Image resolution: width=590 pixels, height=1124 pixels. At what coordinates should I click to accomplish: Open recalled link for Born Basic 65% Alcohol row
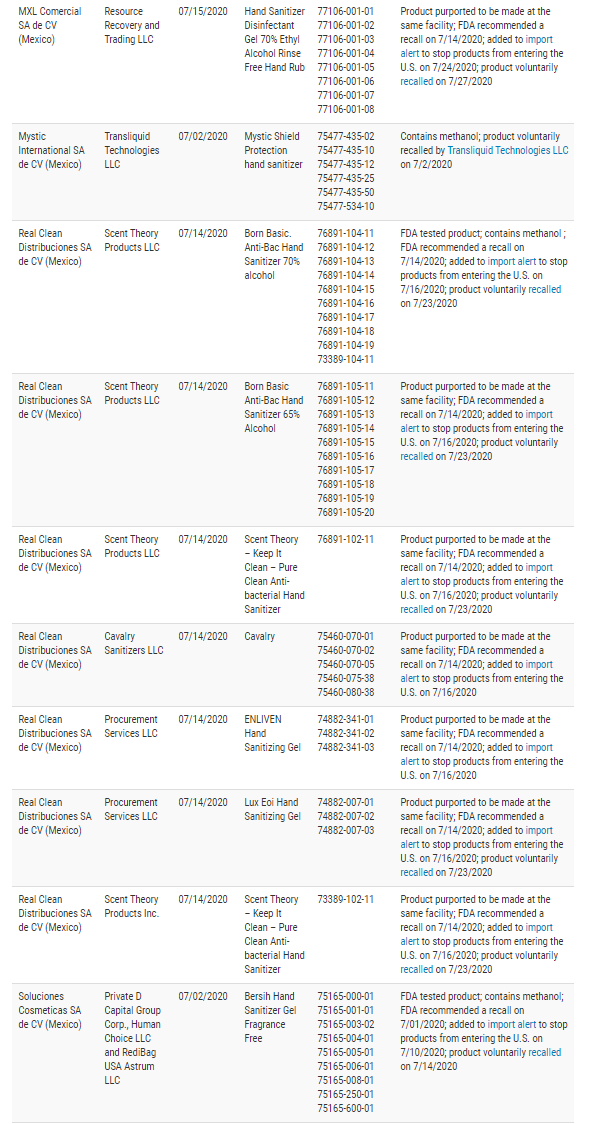(417, 456)
